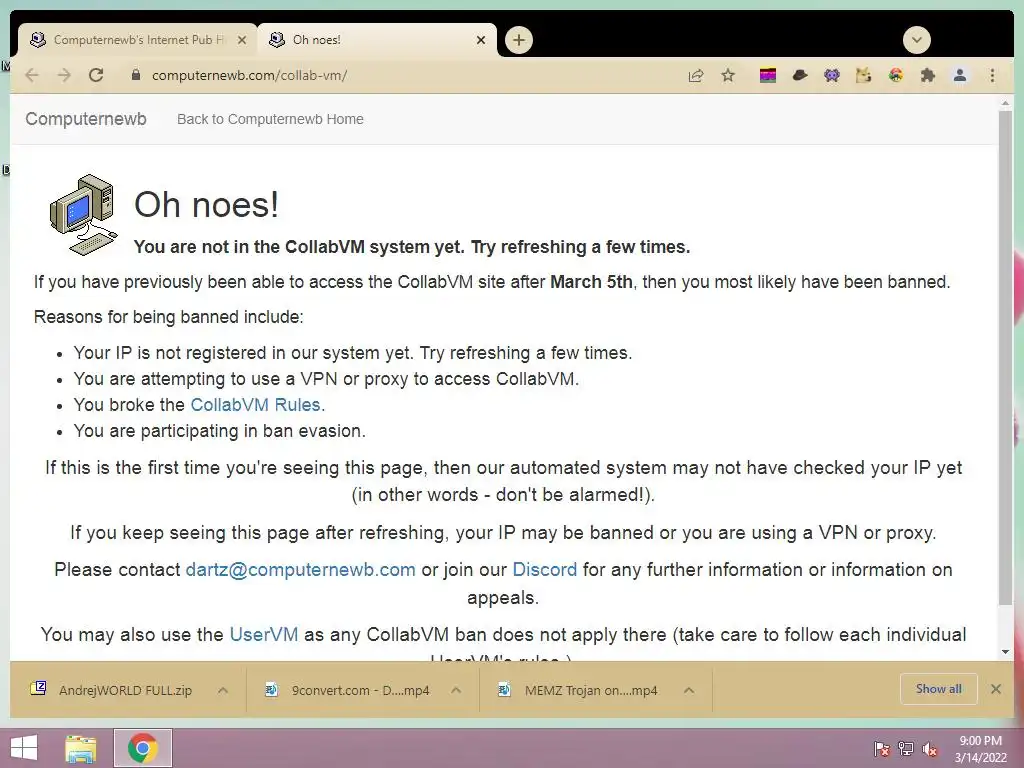Open a new tab with the plus button
Viewport: 1024px width, 768px height.
tap(519, 40)
